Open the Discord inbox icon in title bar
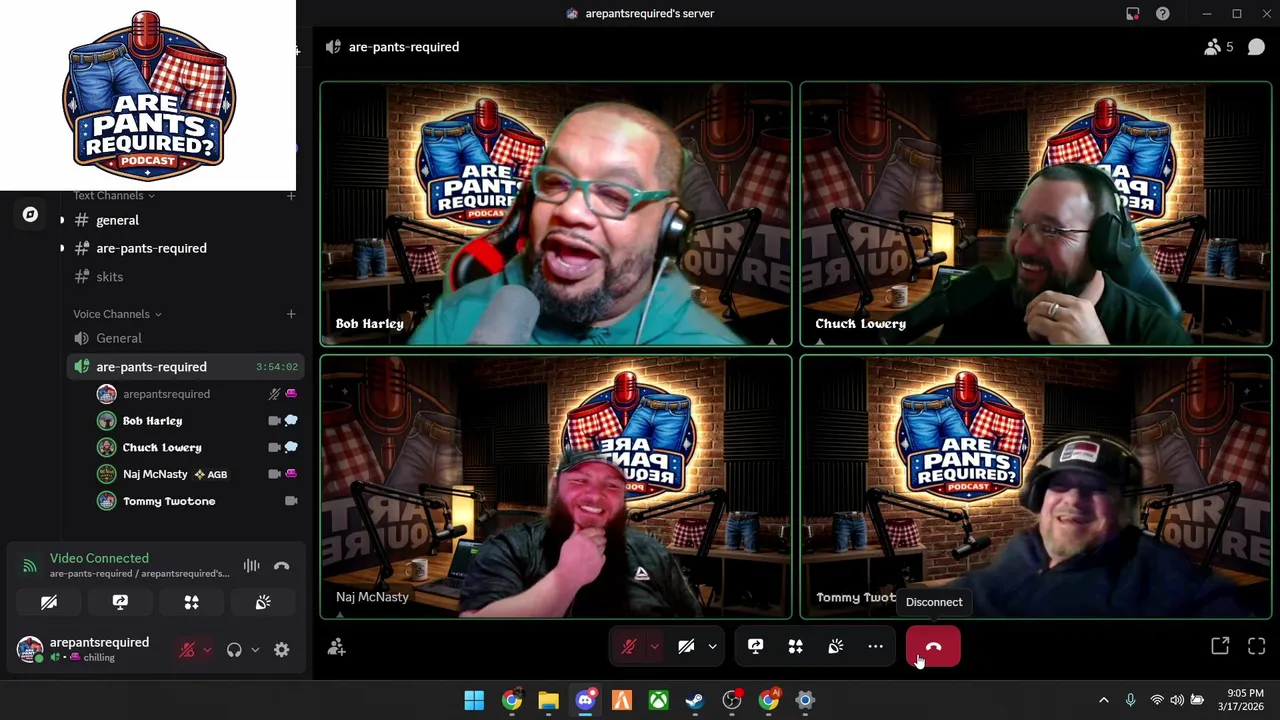The width and height of the screenshot is (1280, 720). pyautogui.click(x=1132, y=14)
